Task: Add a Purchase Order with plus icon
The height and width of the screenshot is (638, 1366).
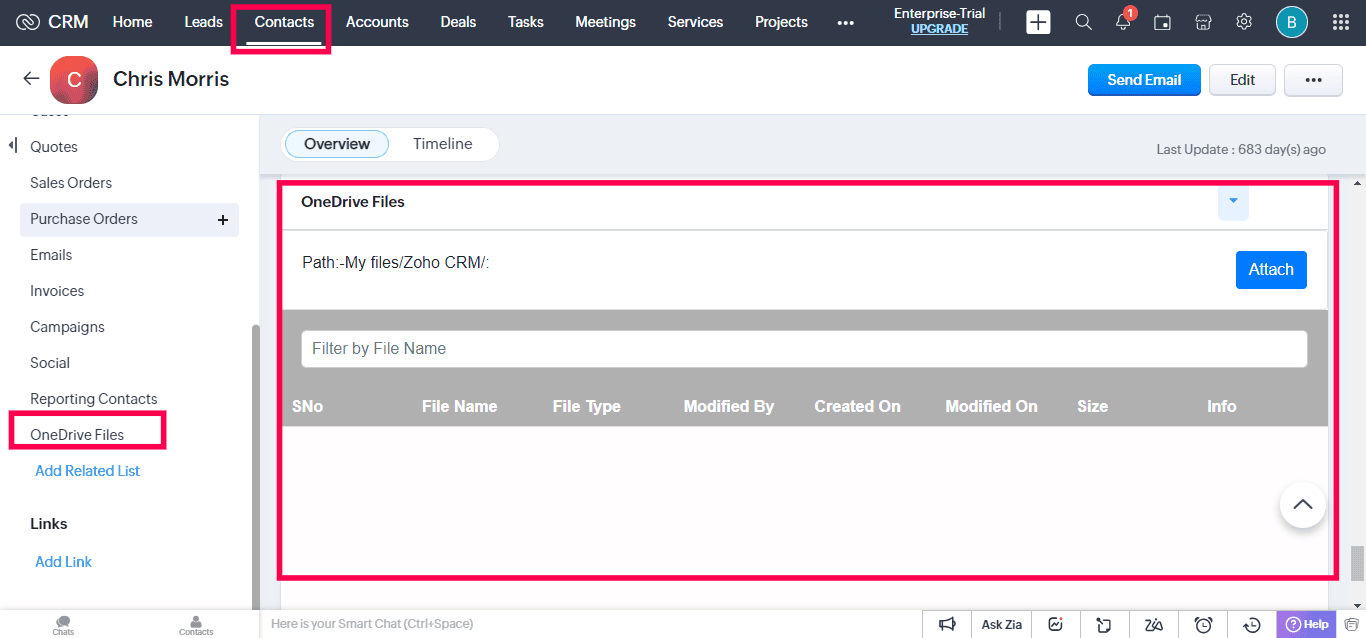Action: point(223,219)
